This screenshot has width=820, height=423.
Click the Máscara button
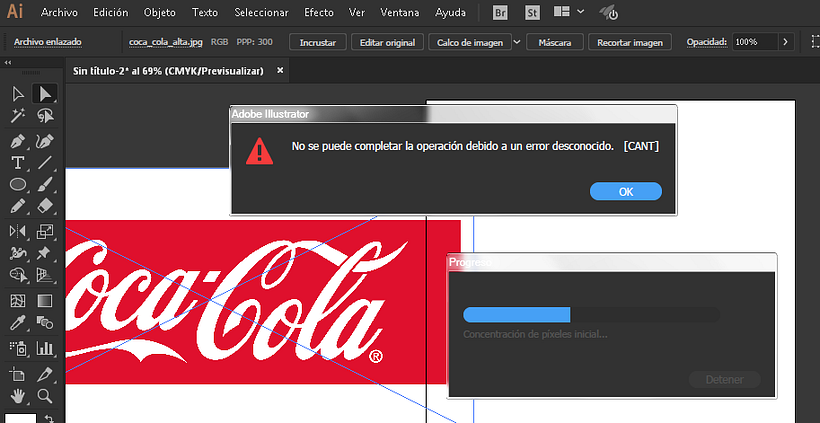pos(554,42)
